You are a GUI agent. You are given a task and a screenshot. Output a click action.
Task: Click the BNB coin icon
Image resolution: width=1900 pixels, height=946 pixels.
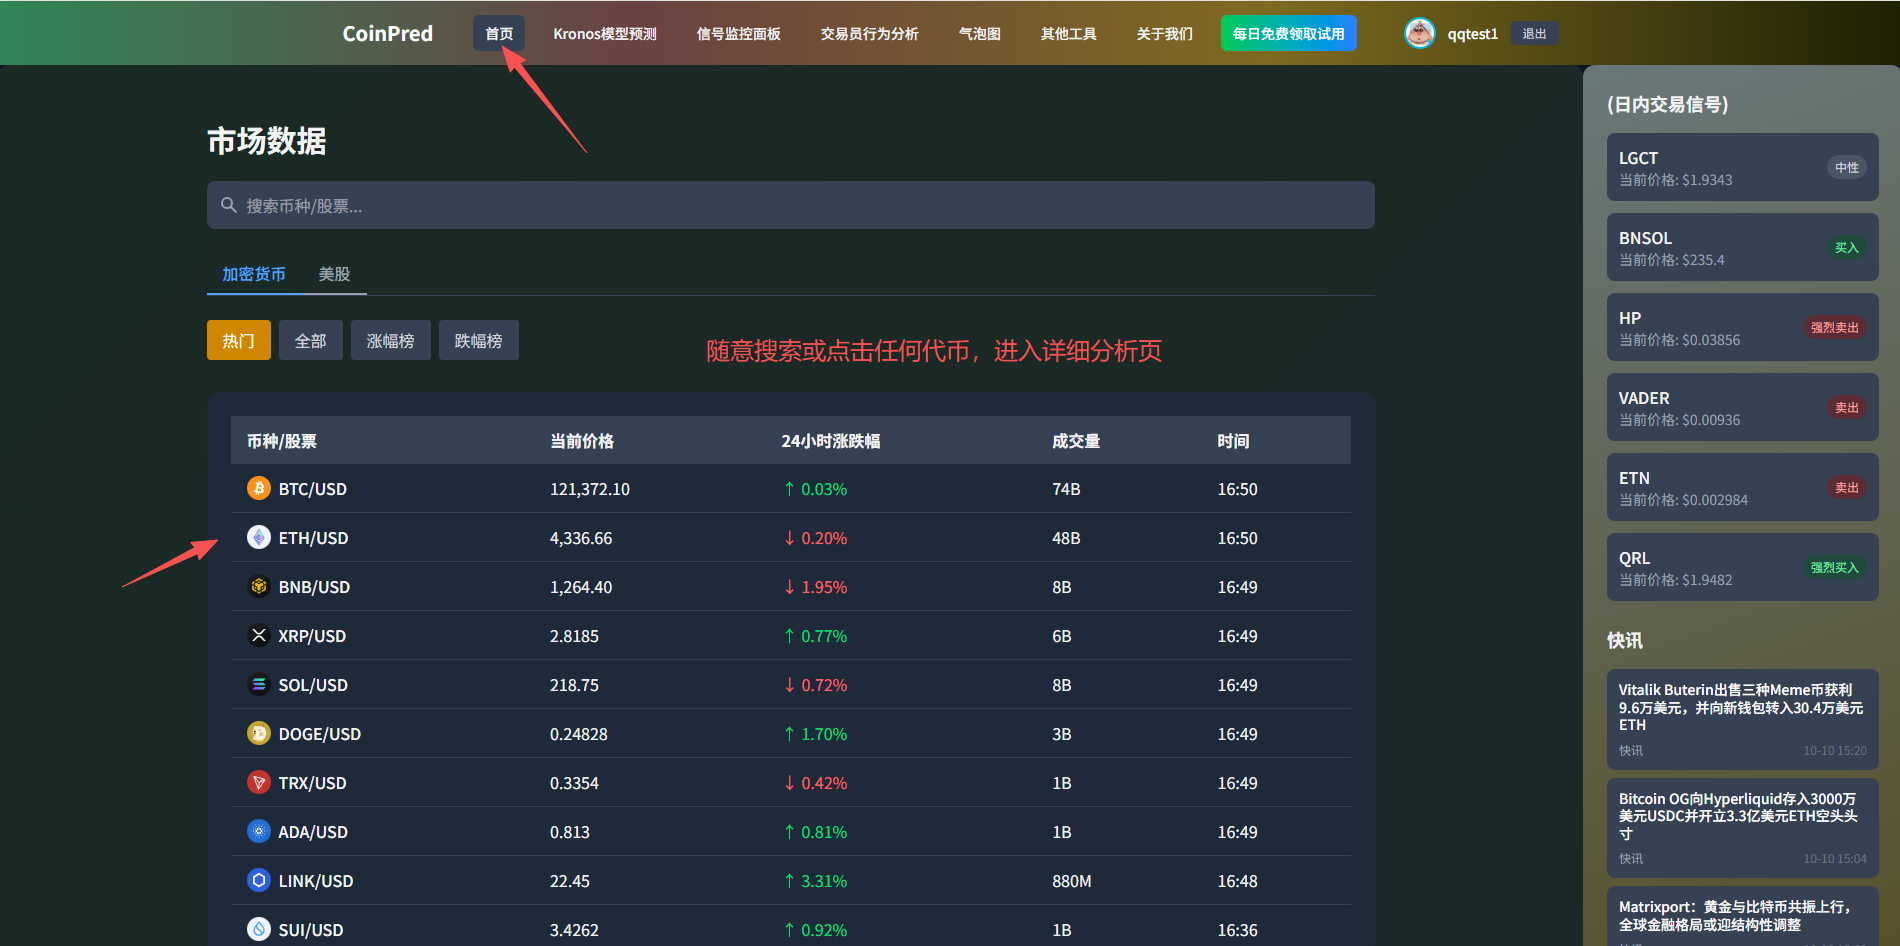click(259, 586)
